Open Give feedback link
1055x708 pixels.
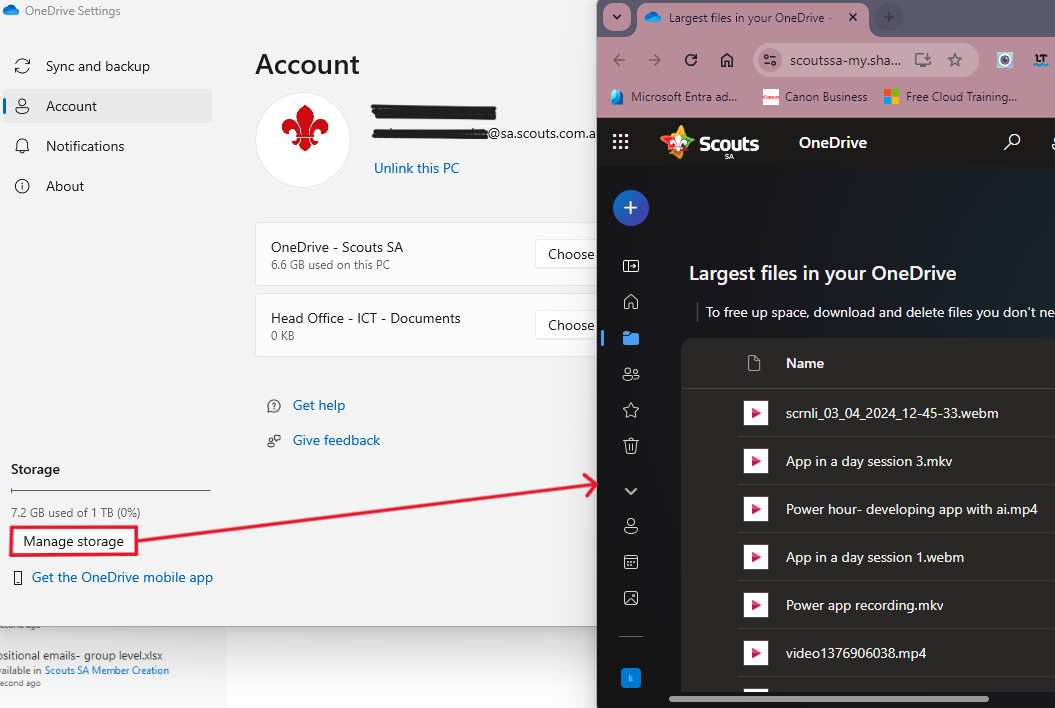pyautogui.click(x=336, y=440)
